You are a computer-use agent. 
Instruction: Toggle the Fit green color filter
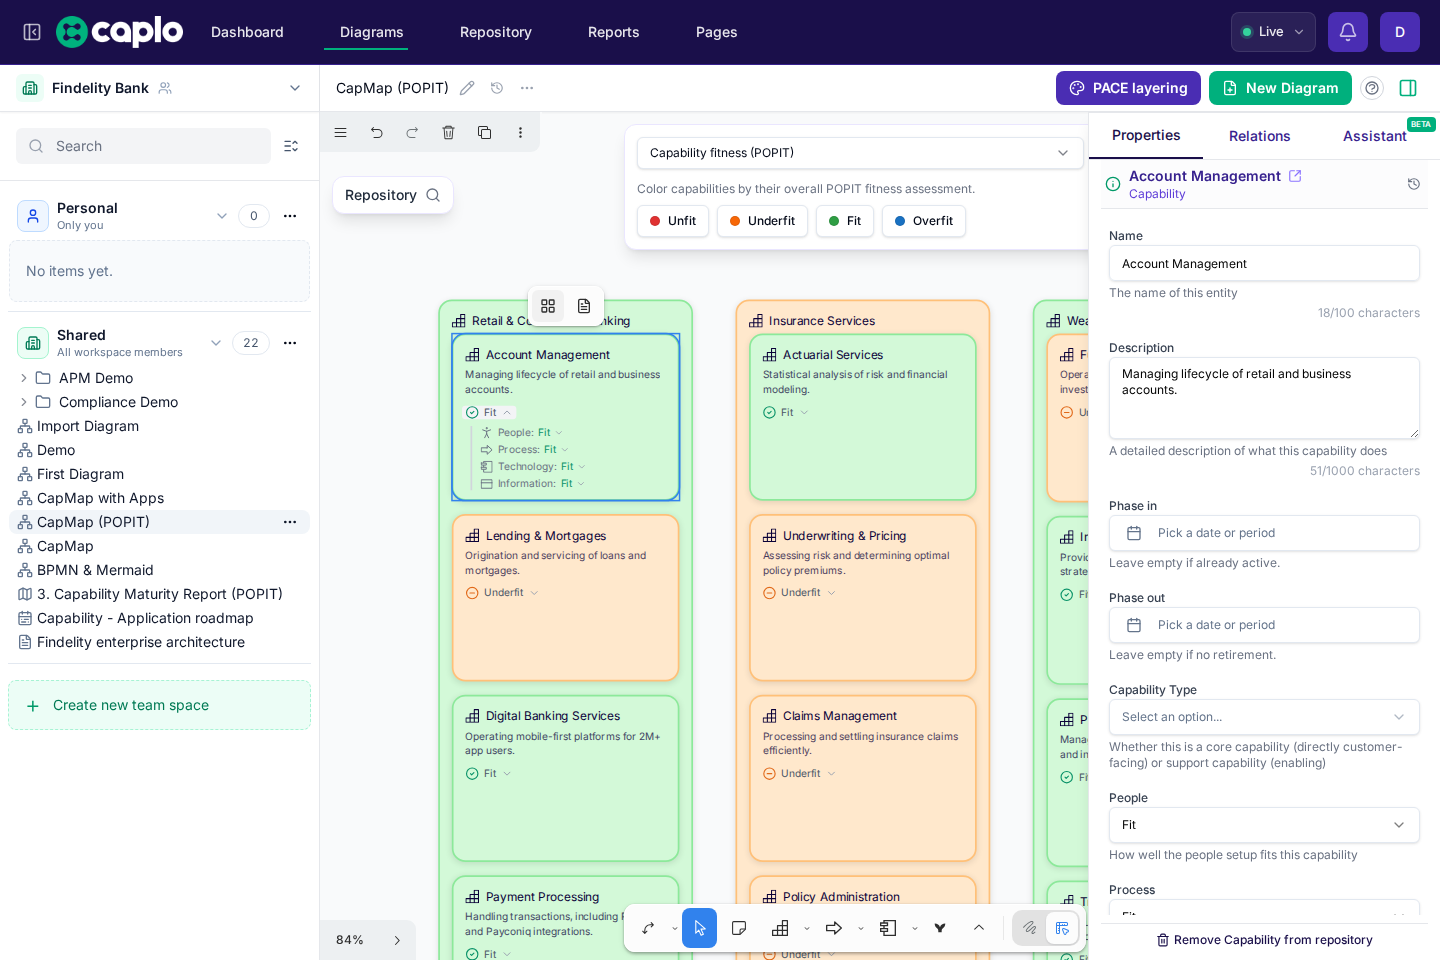pyautogui.click(x=845, y=221)
